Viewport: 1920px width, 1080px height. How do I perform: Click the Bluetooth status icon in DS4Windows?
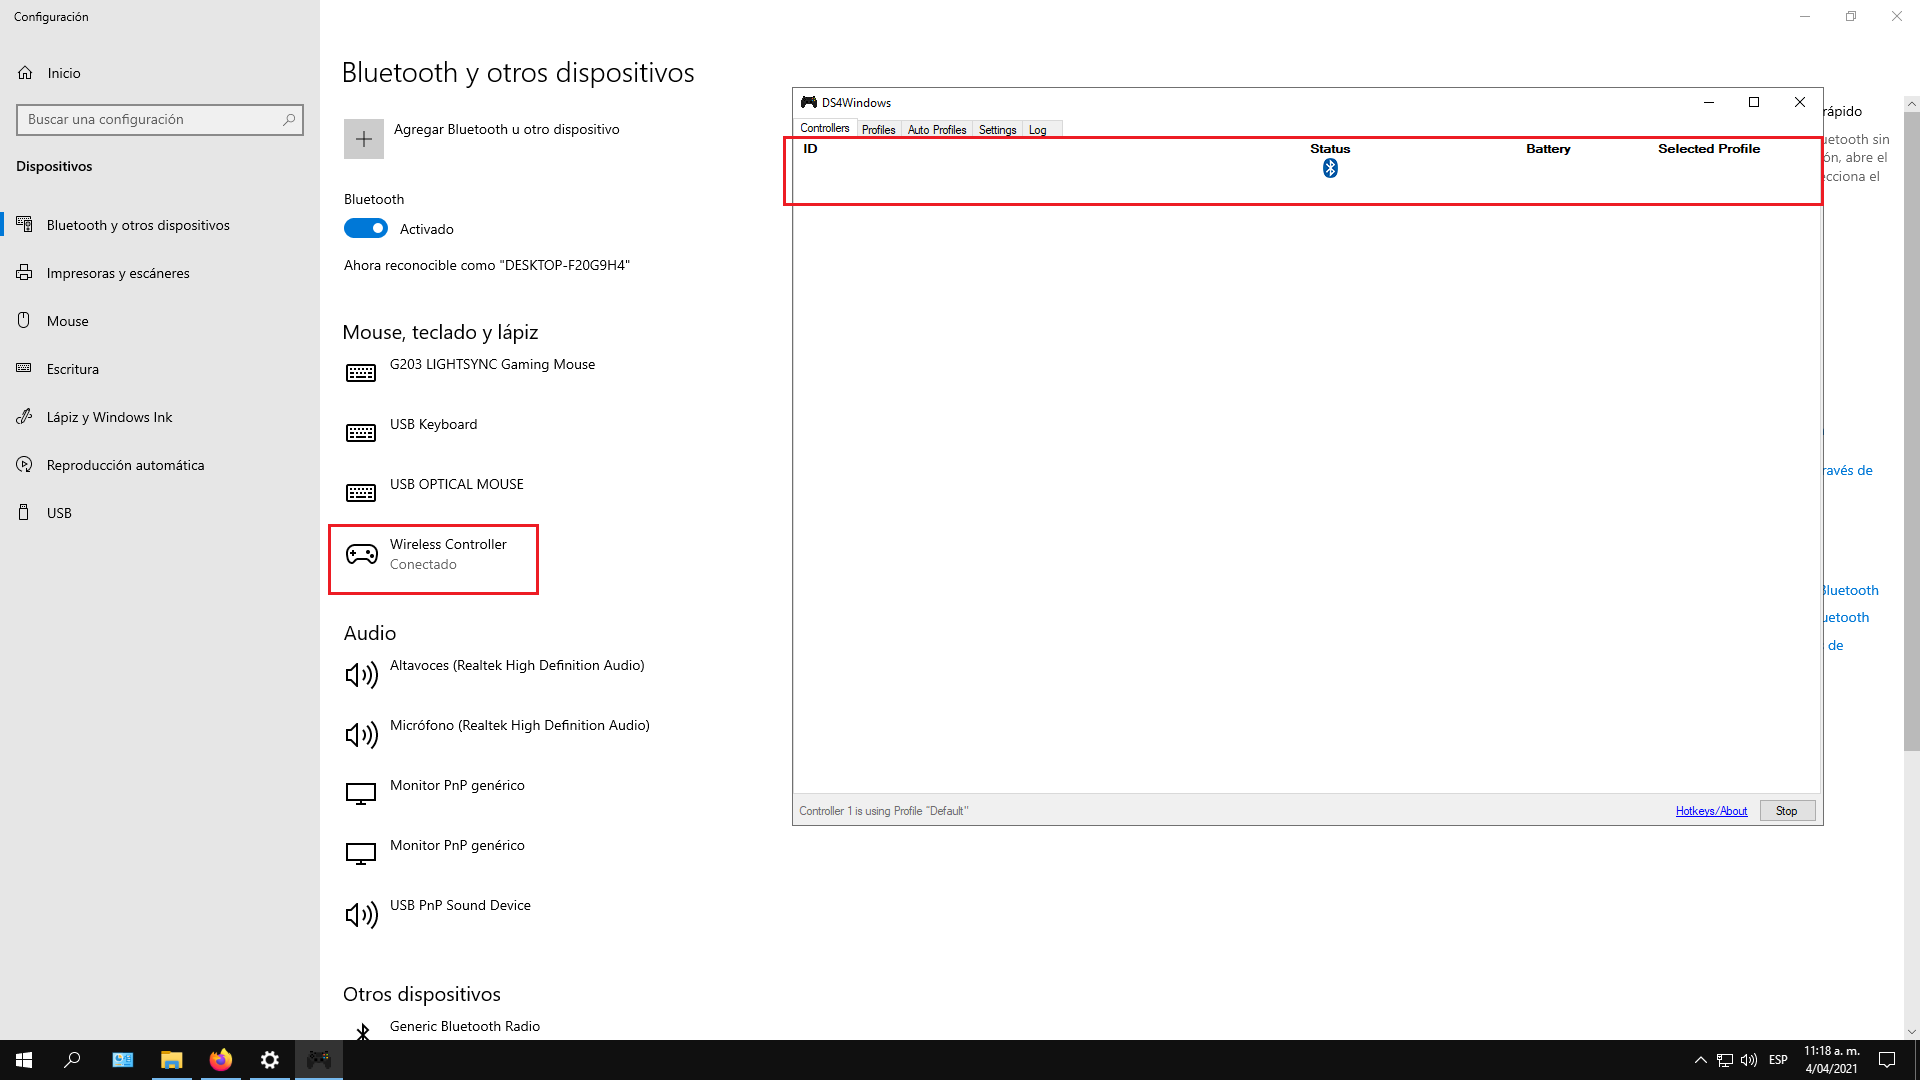[x=1330, y=169]
